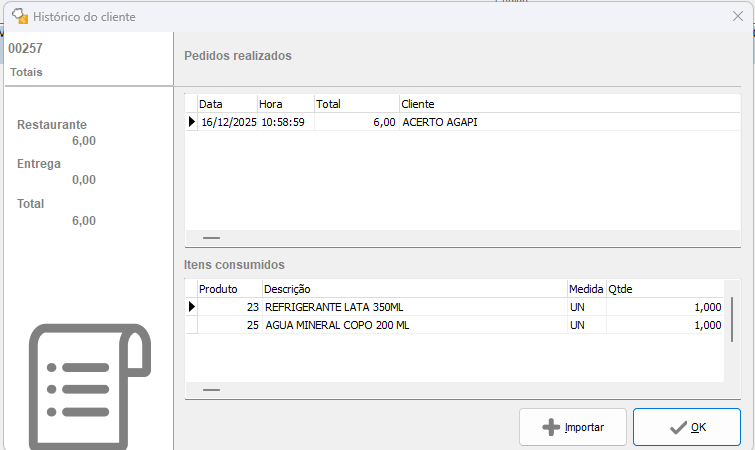Screen dimensions: 755x450
Task: Click the Total column header in orders table
Action: coord(356,104)
